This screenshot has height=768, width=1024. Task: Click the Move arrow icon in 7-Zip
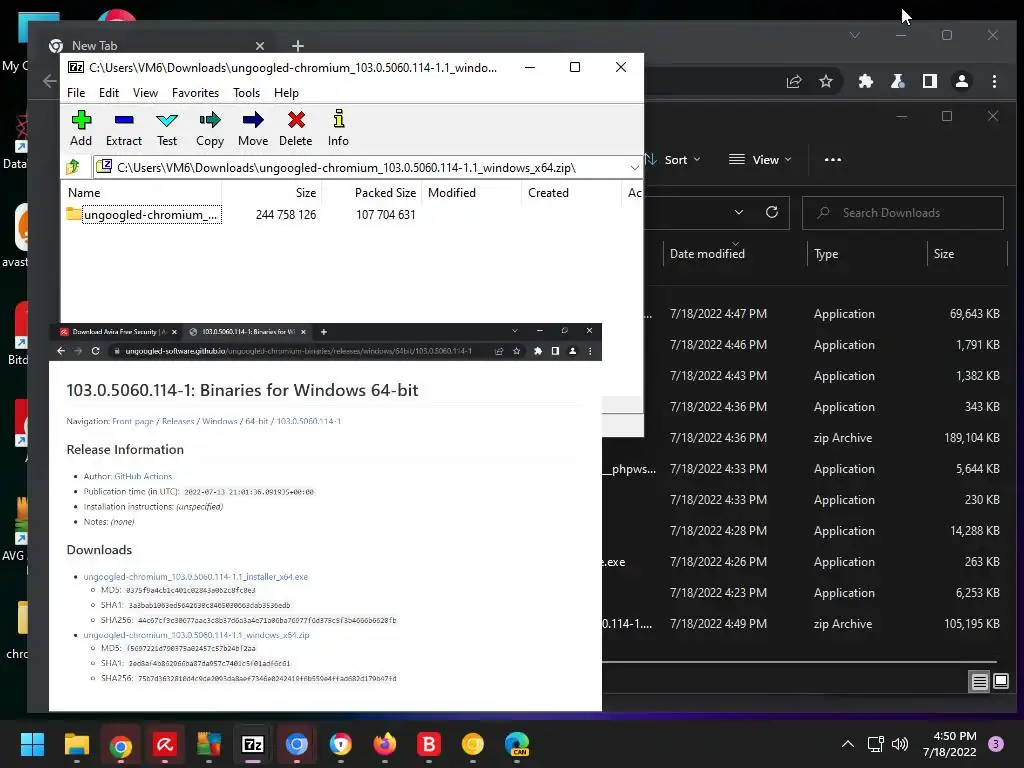(x=253, y=120)
